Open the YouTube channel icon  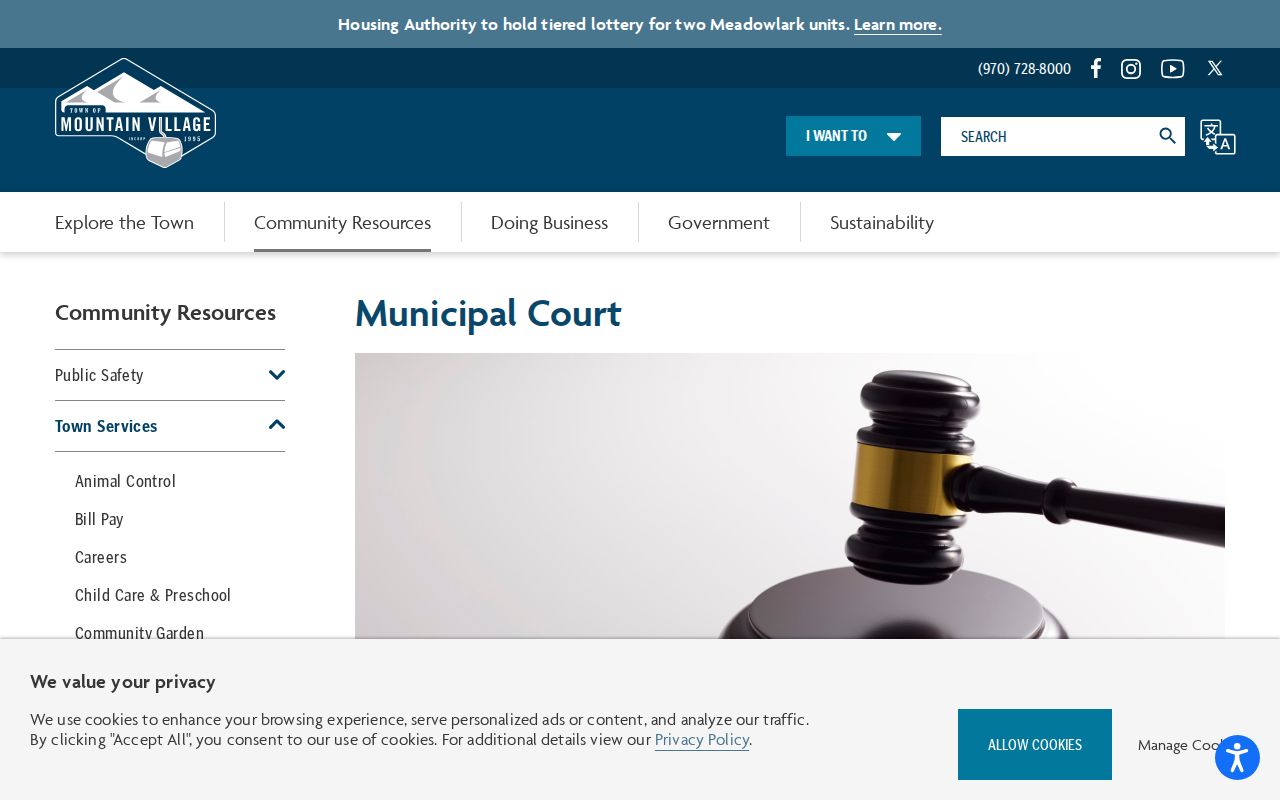pyautogui.click(x=1173, y=69)
